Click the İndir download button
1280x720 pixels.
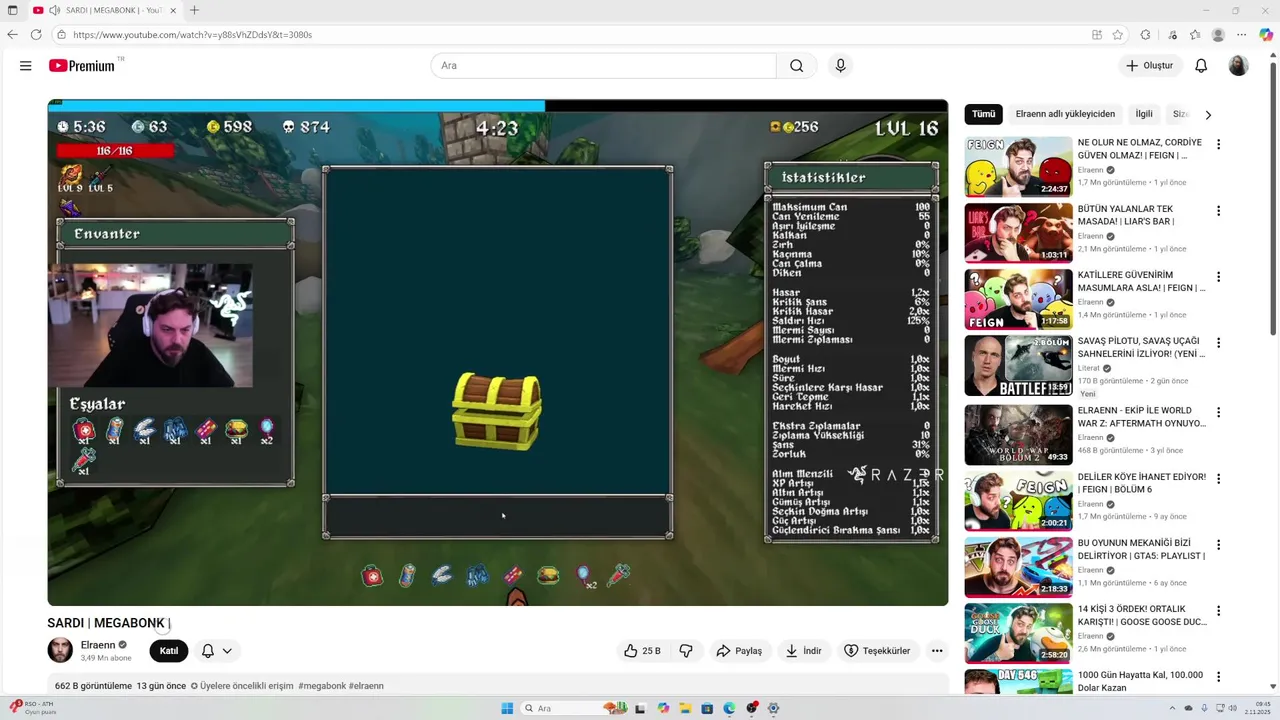click(803, 651)
